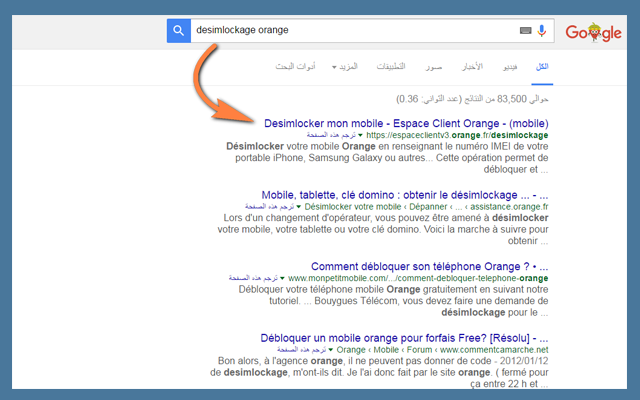Expand dropdown arrow beside monpetitmobile.com URL
The width and height of the screenshot is (640, 400).
[283, 278]
